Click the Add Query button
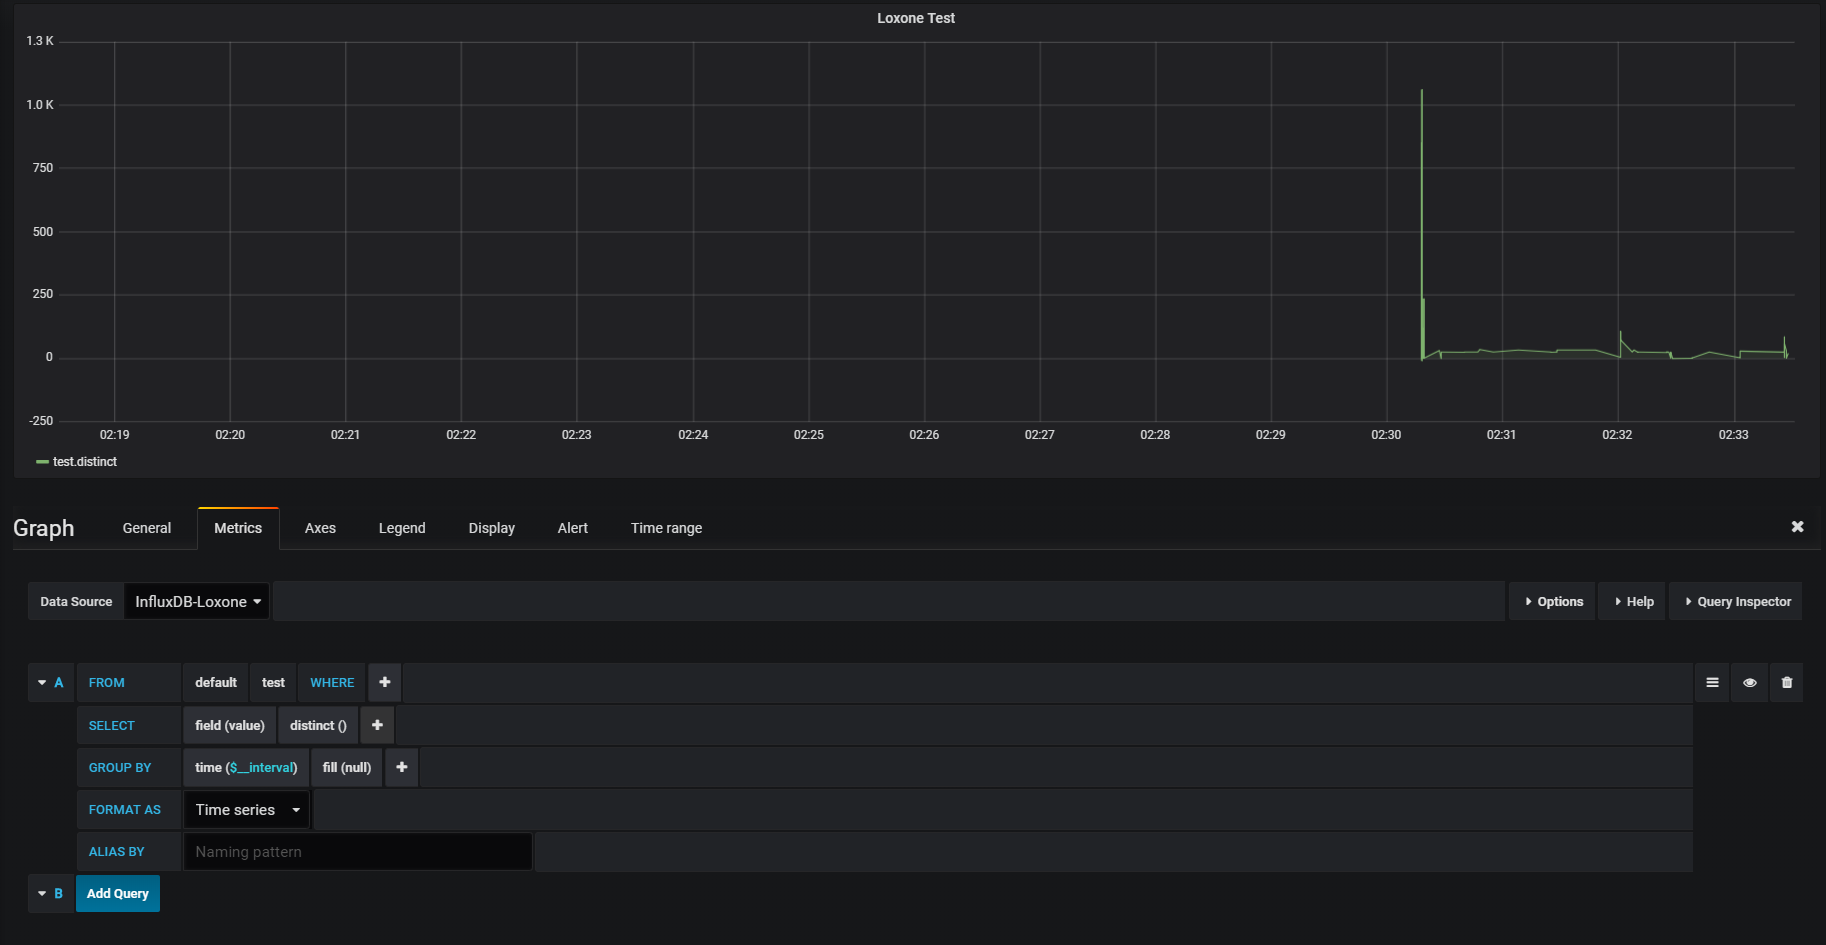The height and width of the screenshot is (945, 1826). pos(118,894)
